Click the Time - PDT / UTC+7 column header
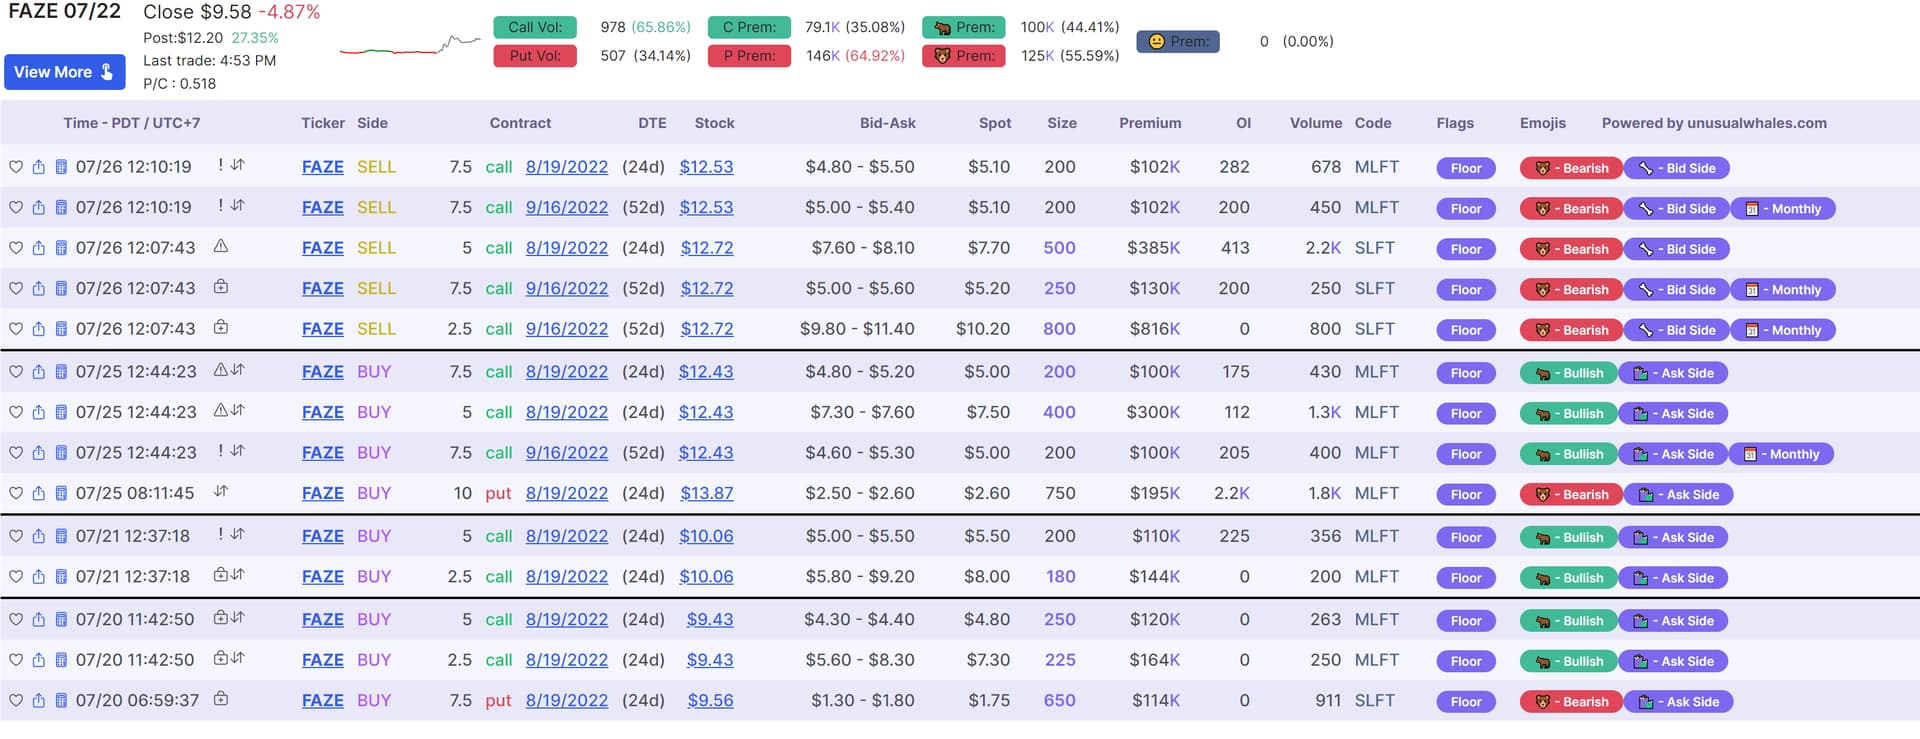Screen dimensions: 1920x739 (x=132, y=123)
